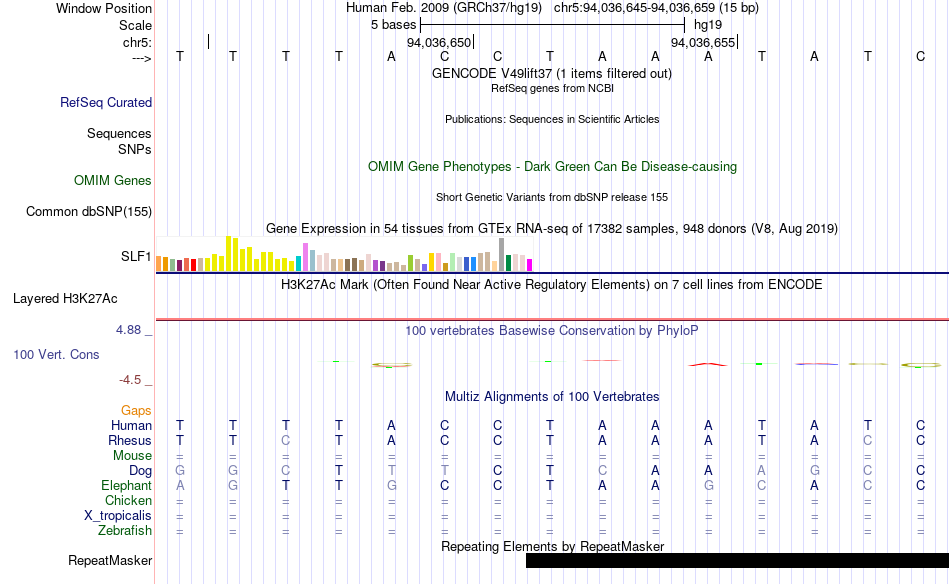Select the Mouse species row label
The height and width of the screenshot is (584, 950).
point(133,456)
